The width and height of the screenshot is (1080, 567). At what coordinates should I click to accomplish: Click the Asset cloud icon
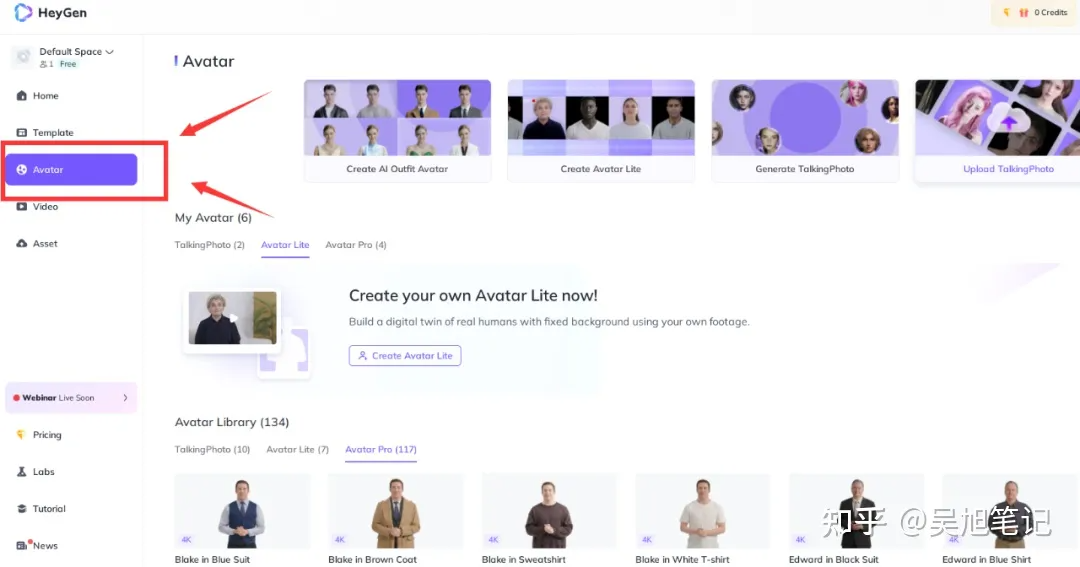22,243
